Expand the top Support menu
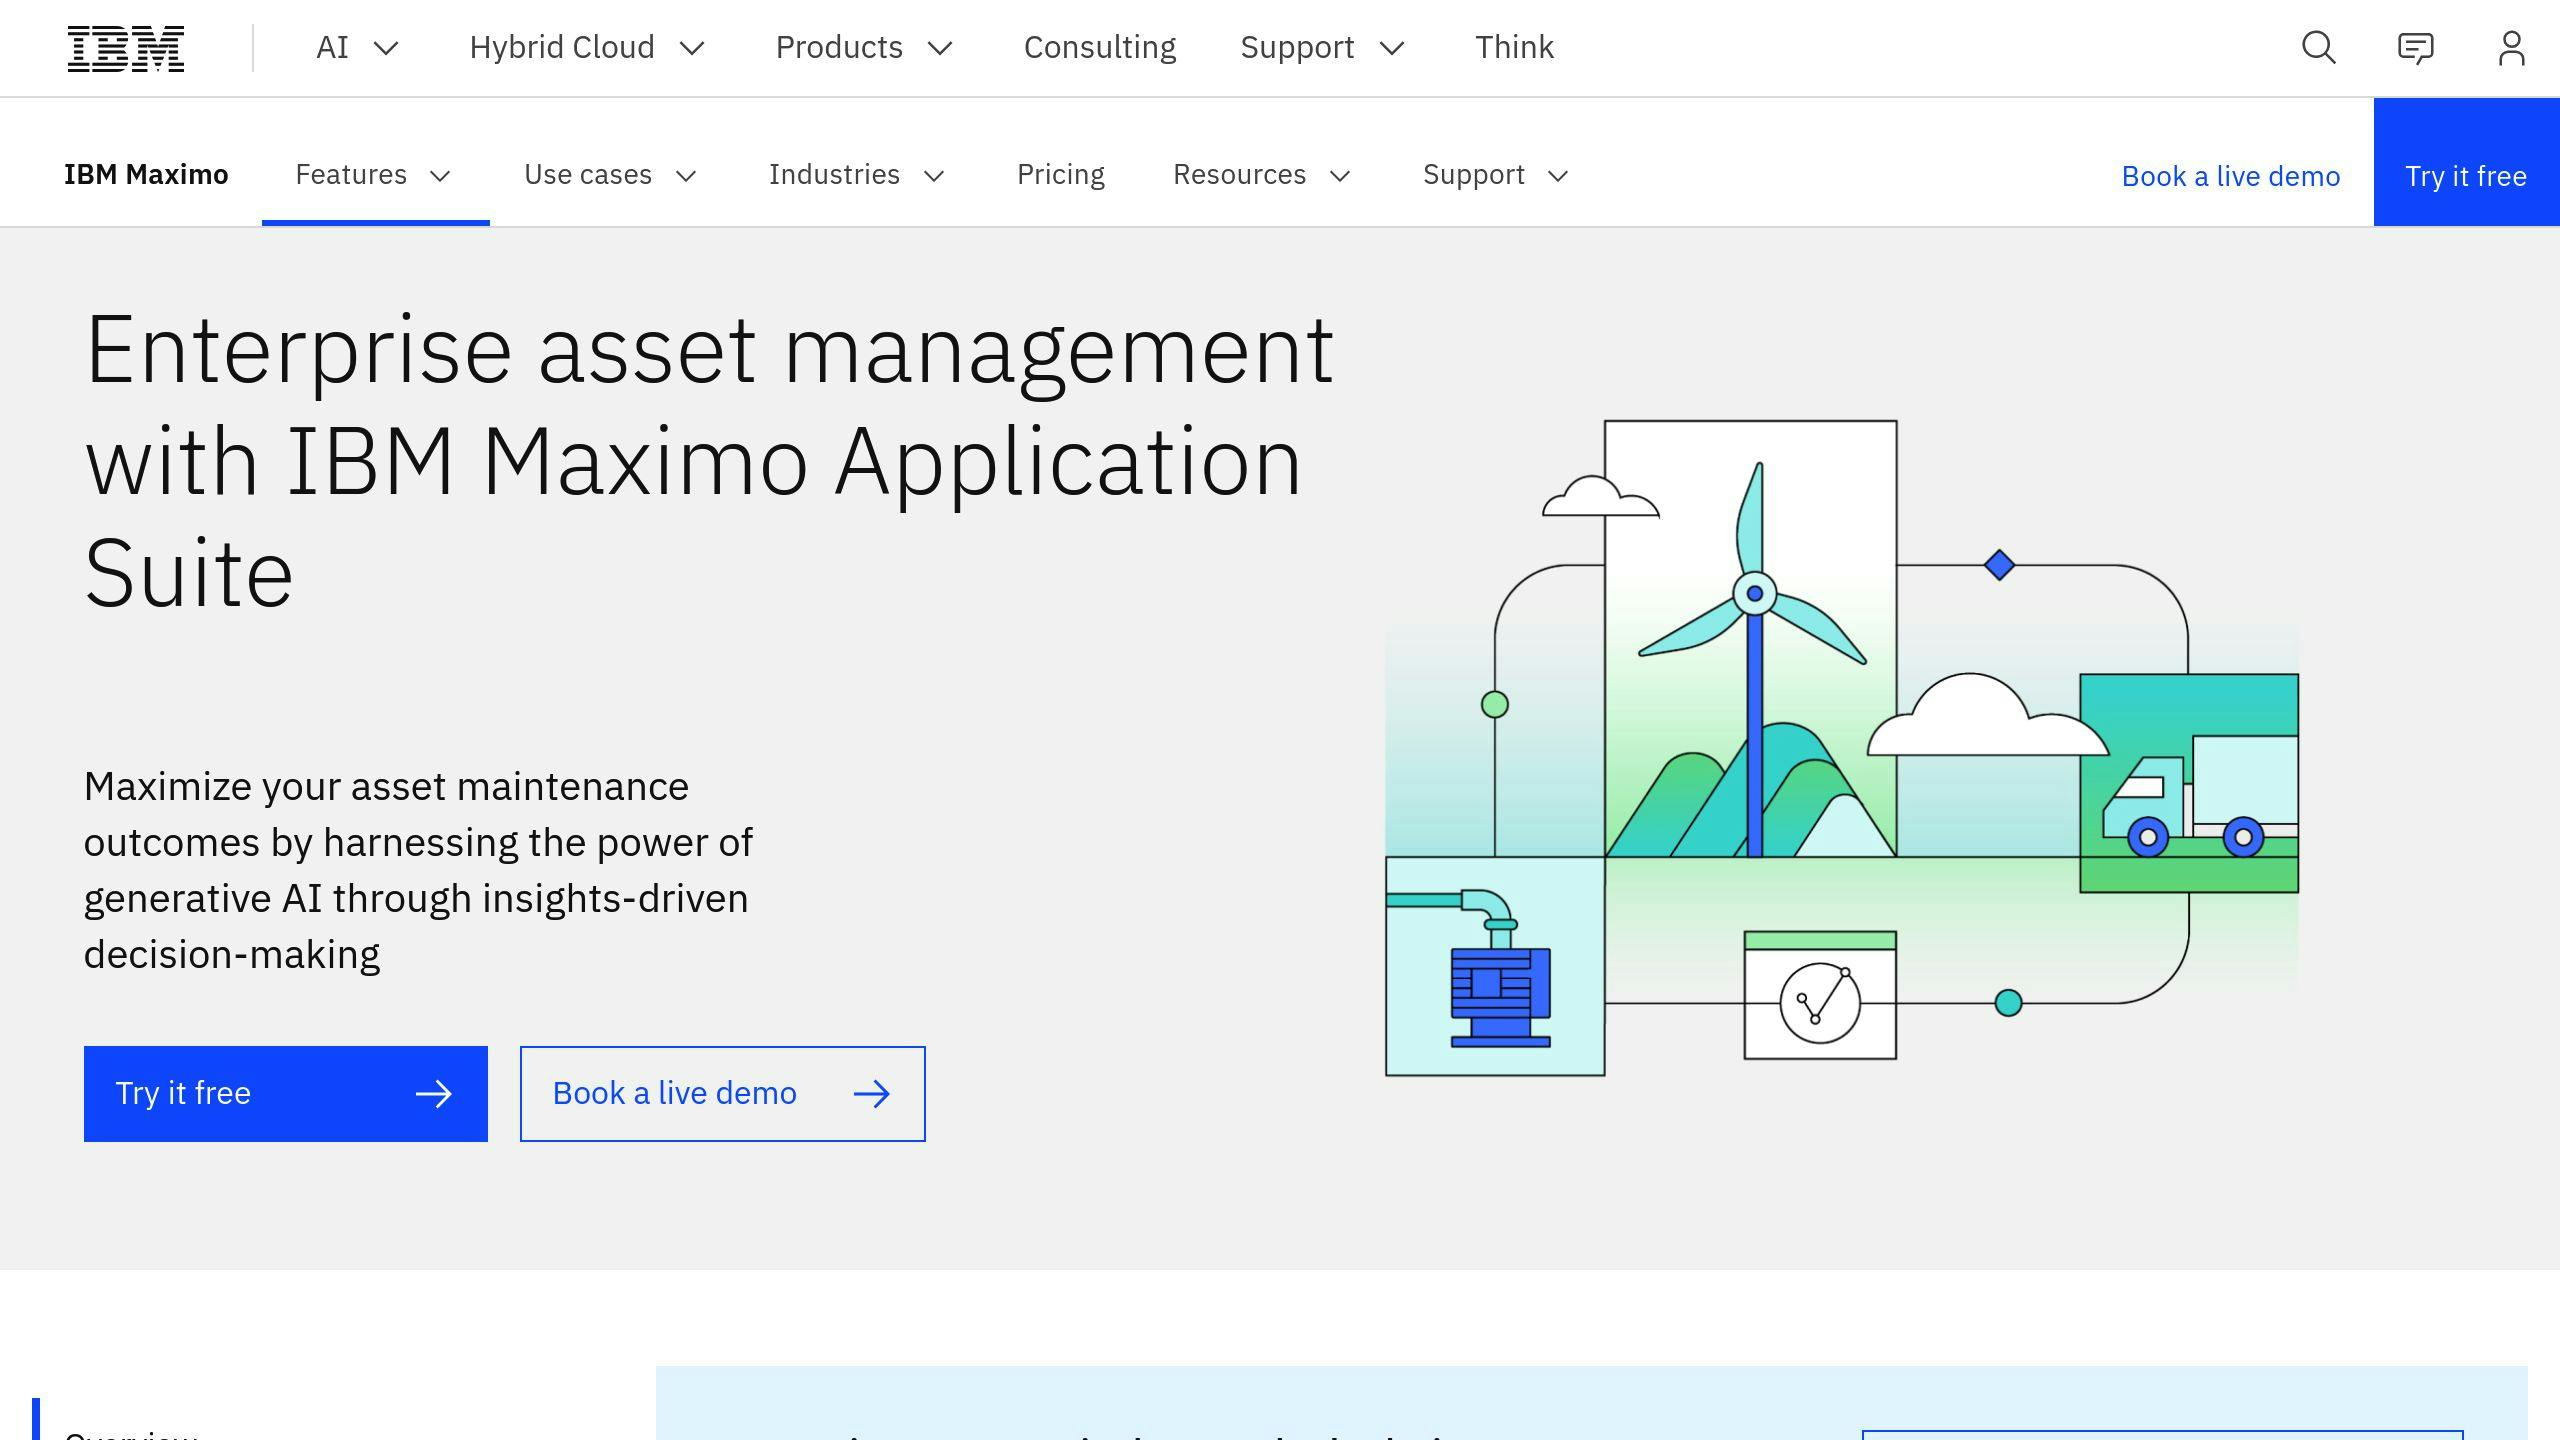This screenshot has width=2560, height=1440. click(1323, 47)
